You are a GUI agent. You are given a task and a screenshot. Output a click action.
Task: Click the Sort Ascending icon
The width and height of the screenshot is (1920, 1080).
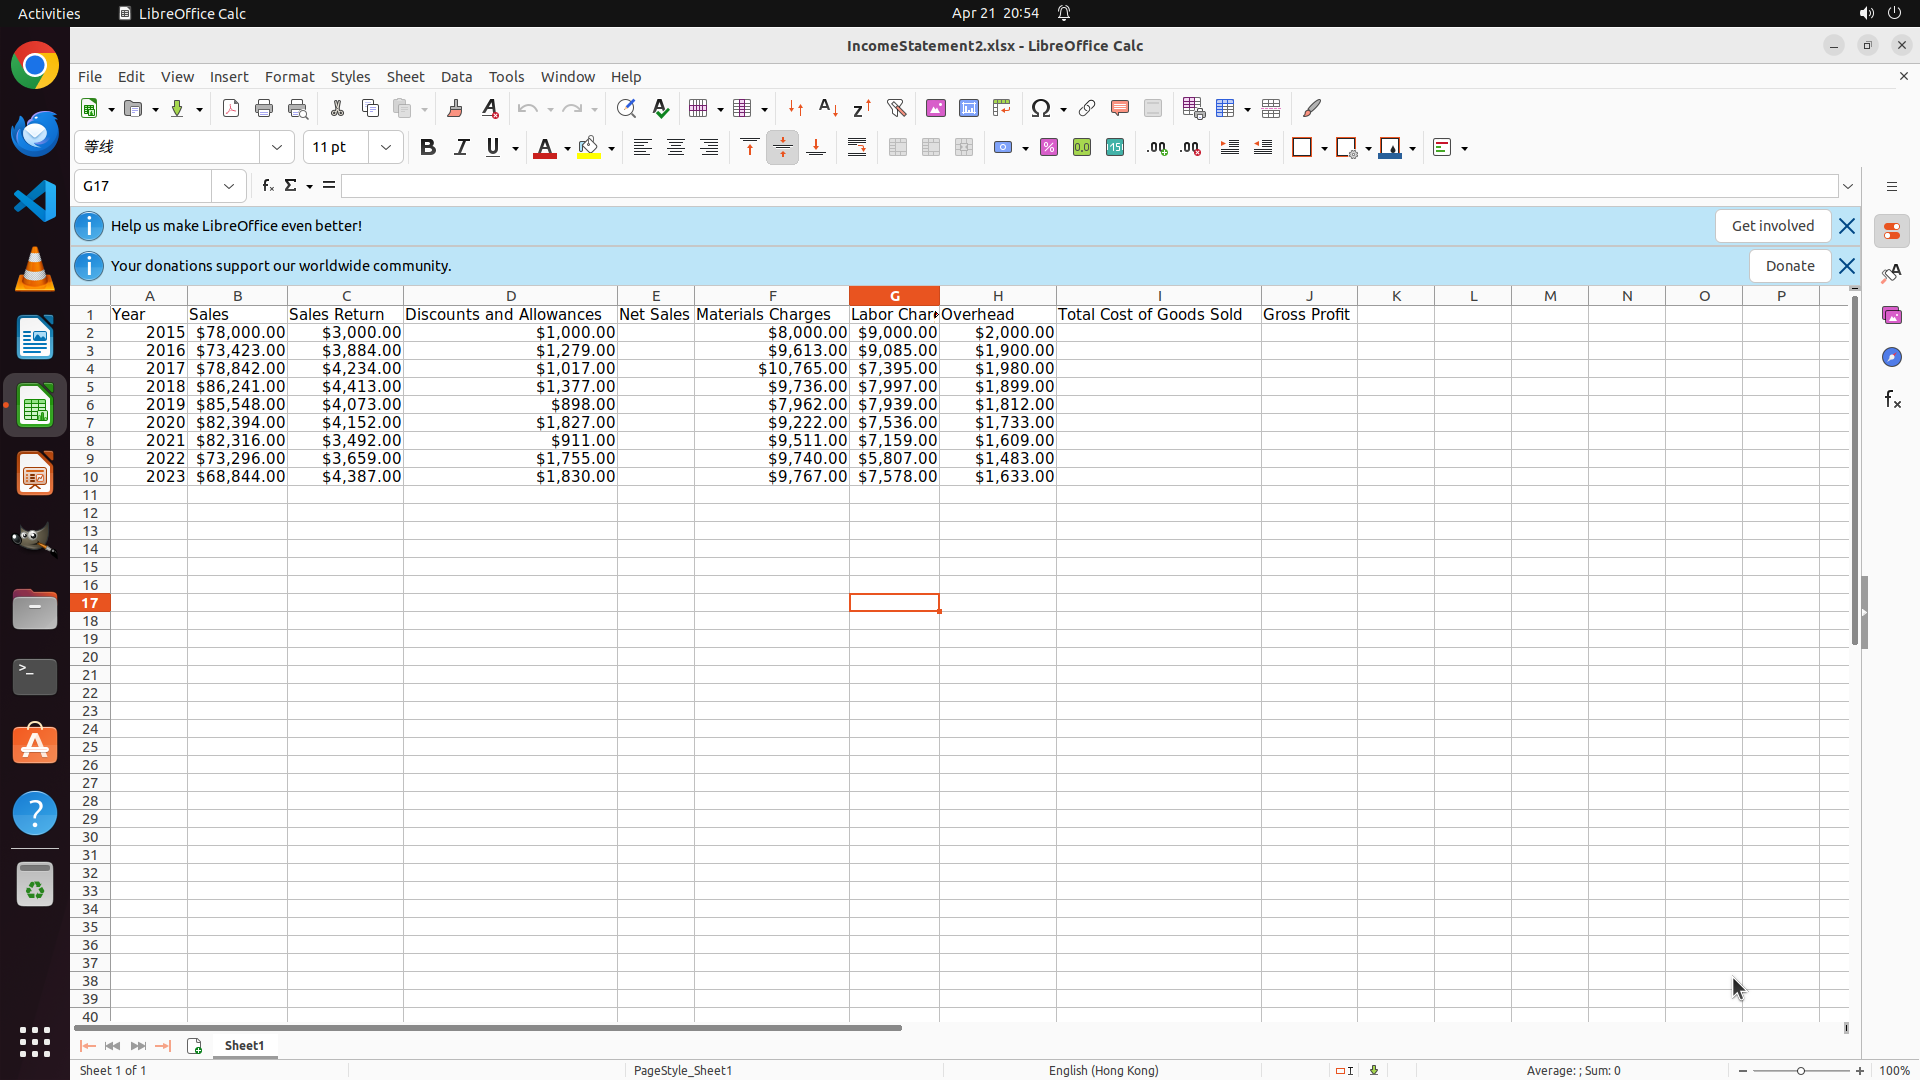point(828,109)
